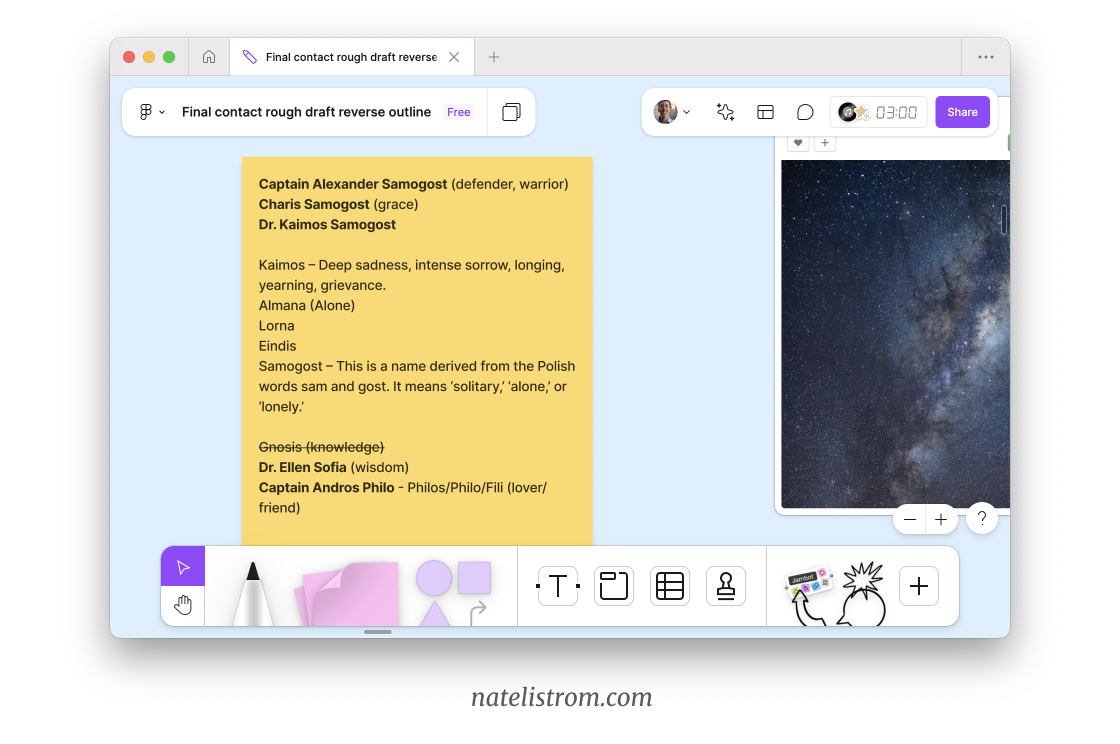
Task: Click the text Captain Andros Philo
Action: pos(326,488)
